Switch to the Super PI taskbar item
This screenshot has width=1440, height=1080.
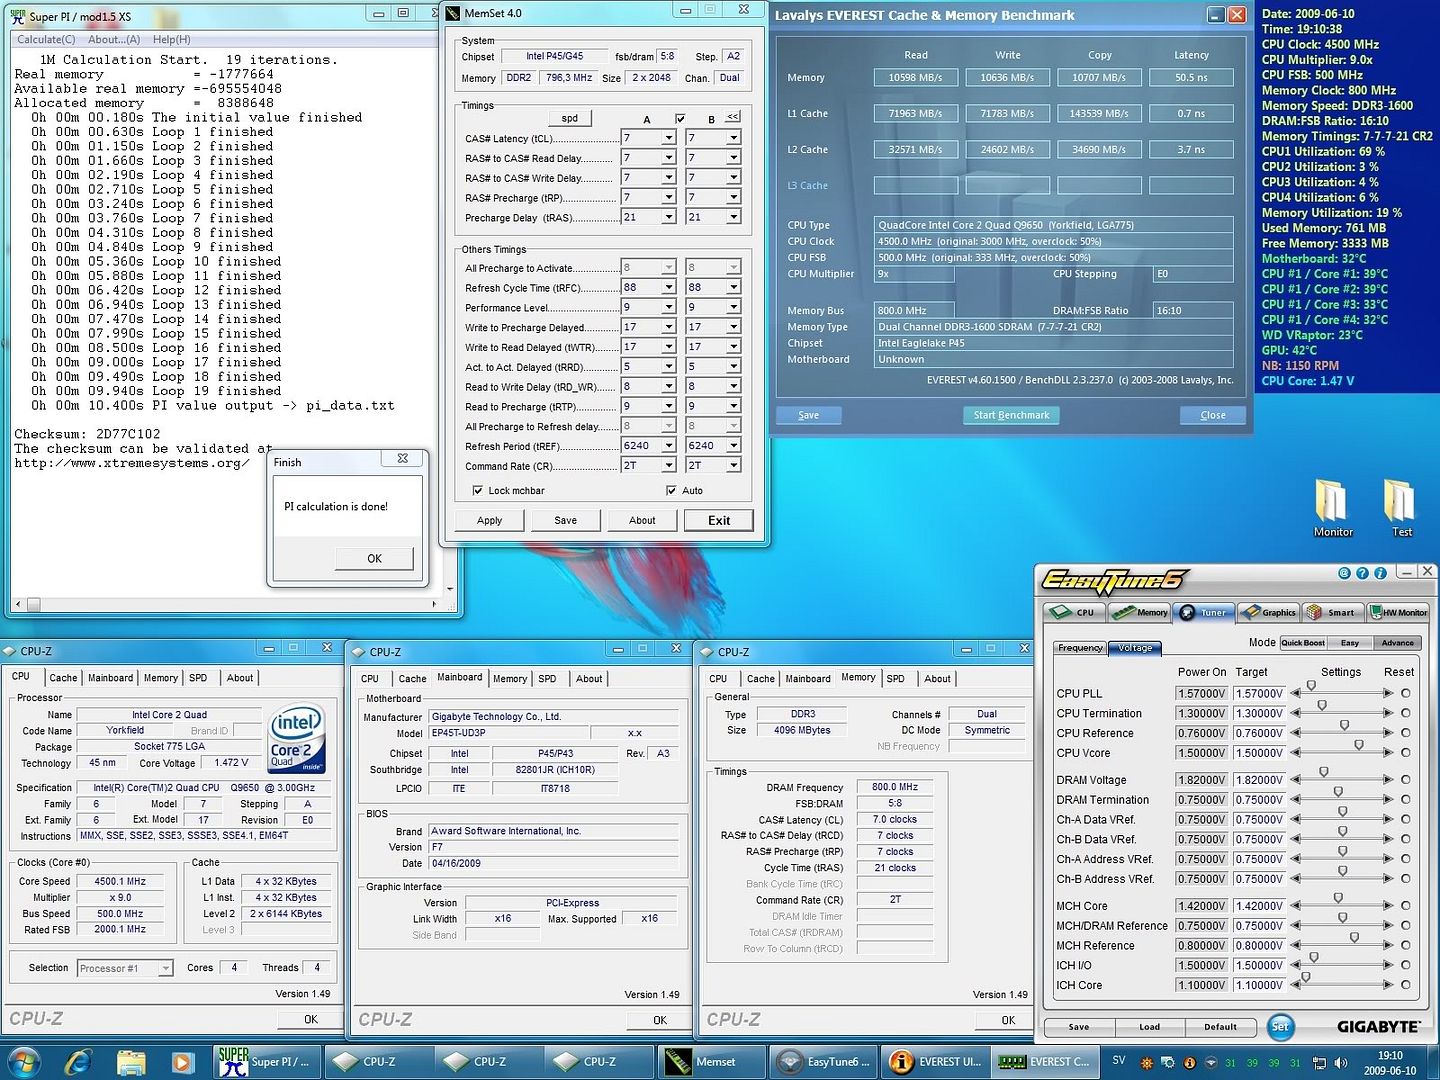coord(268,1061)
